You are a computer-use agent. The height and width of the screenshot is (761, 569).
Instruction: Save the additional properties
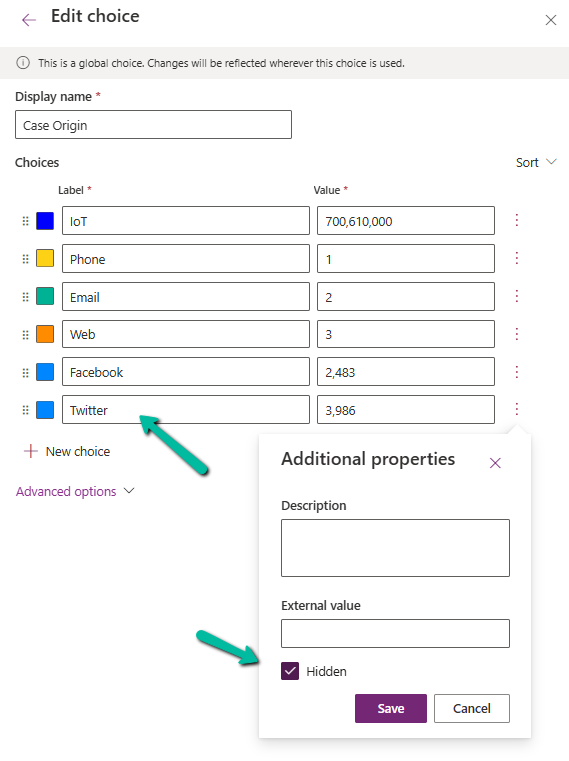(x=391, y=709)
